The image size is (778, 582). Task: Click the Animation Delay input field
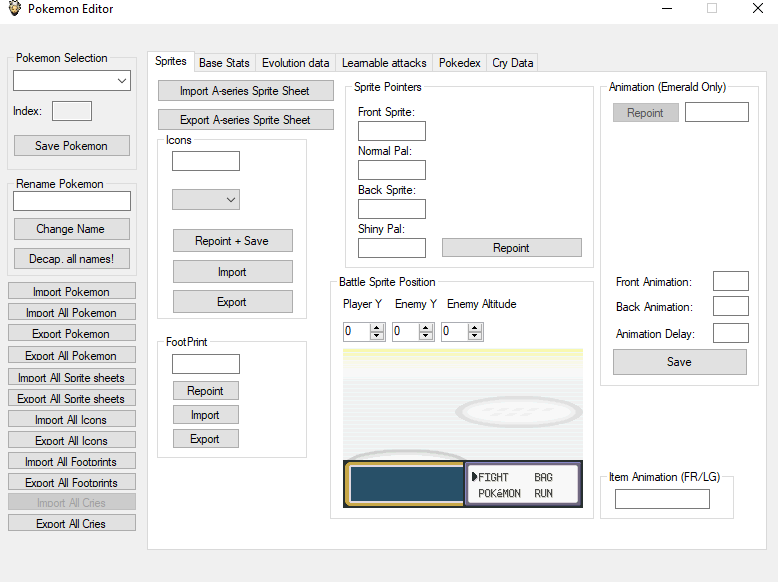tap(730, 333)
